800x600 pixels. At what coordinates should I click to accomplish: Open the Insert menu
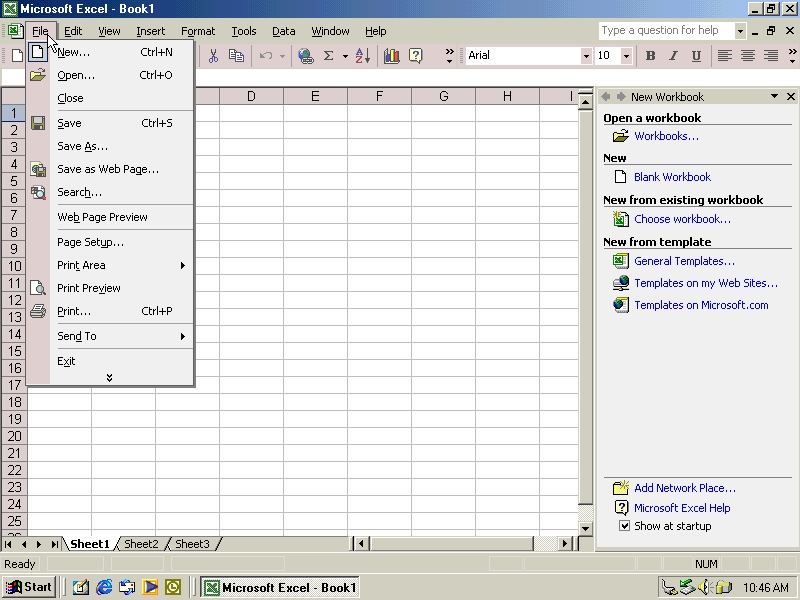151,31
